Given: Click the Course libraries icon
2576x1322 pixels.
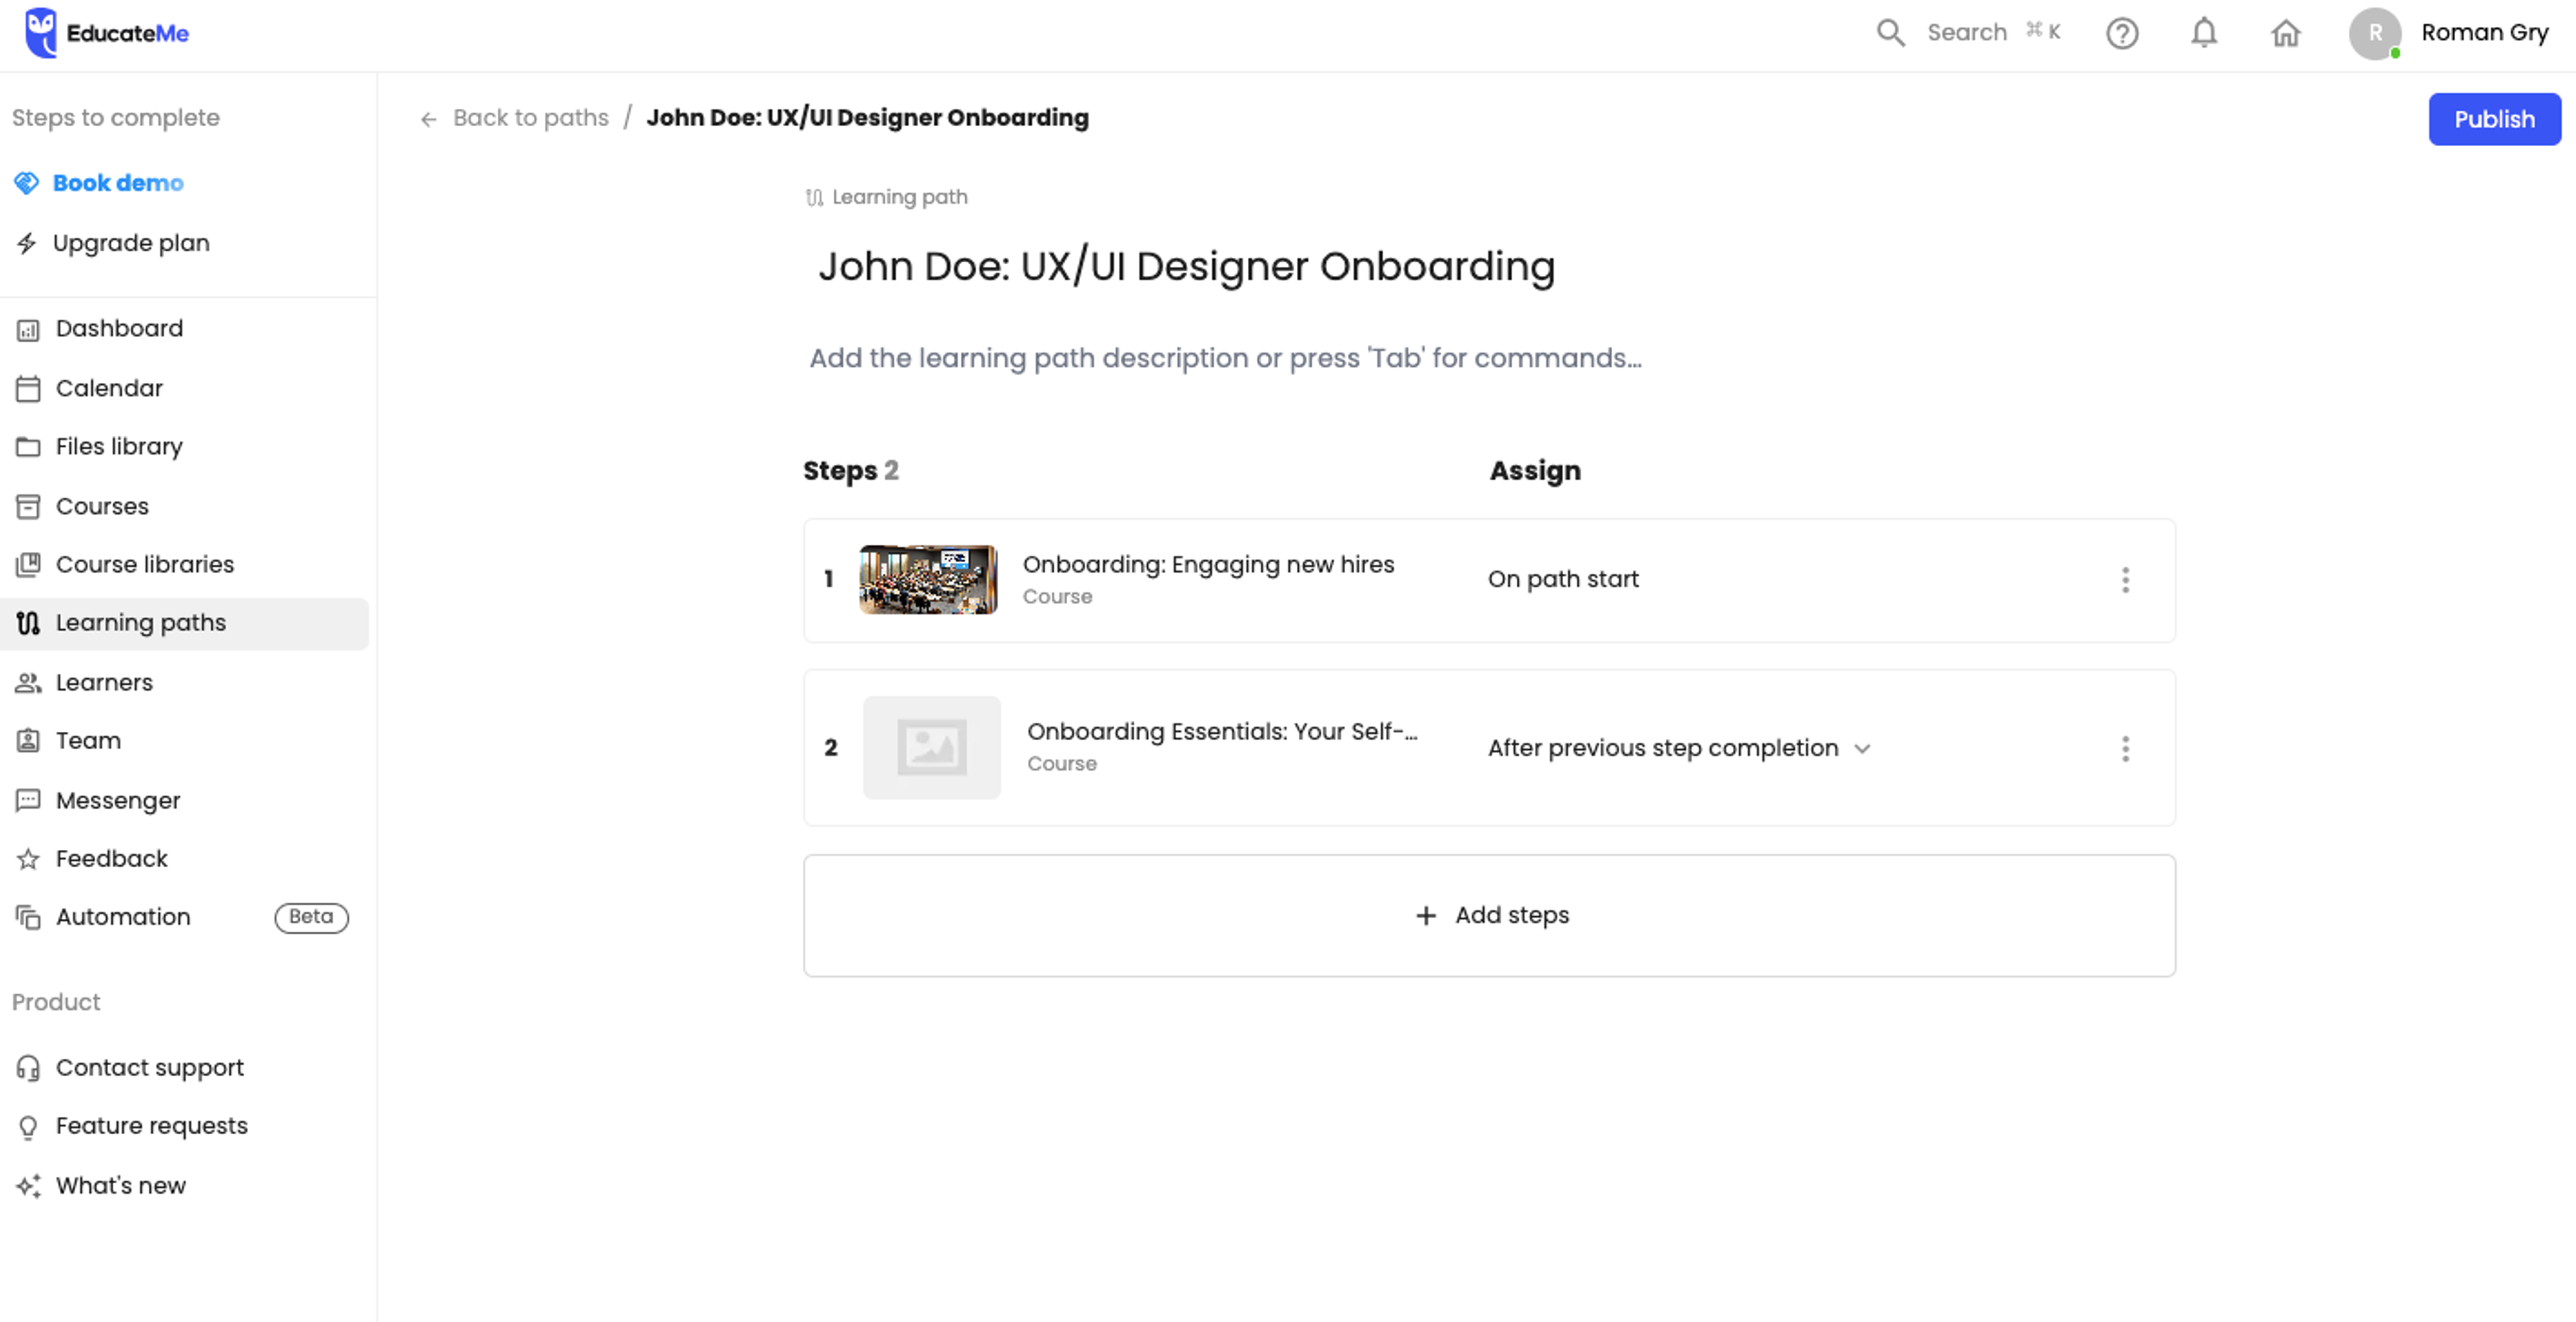Looking at the screenshot, I should tap(28, 565).
